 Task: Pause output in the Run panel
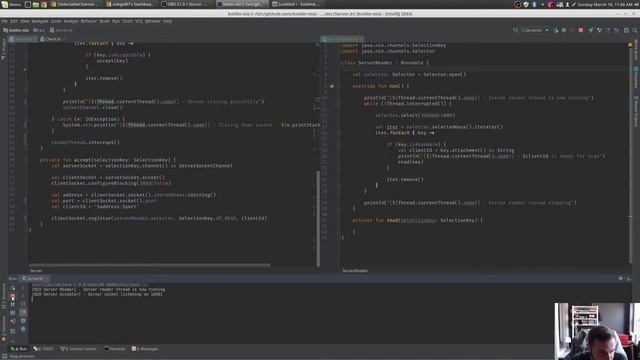[x=13, y=304]
